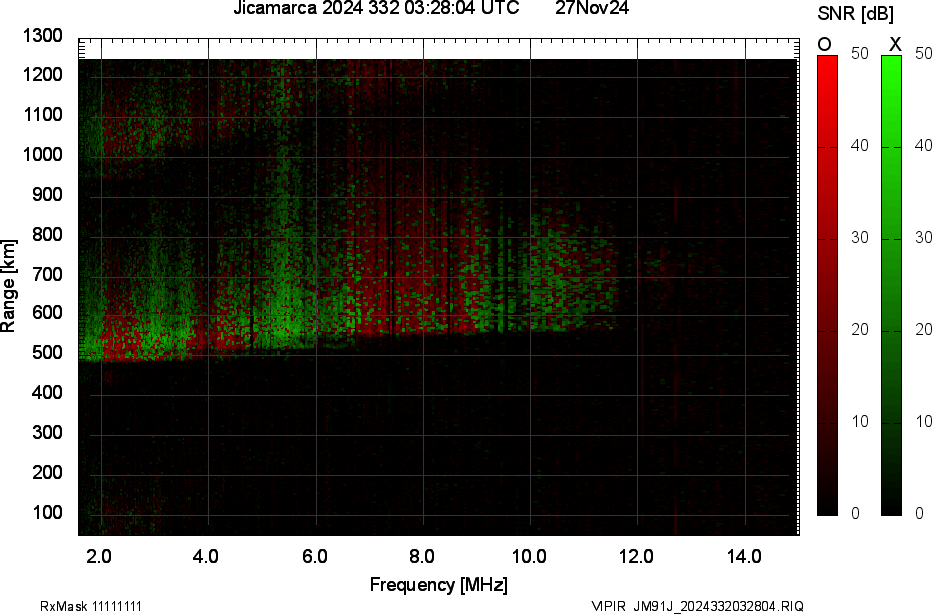Image resolution: width=932 pixels, height=614 pixels.
Task: Click the 100 km range tick label
Action: coord(48,512)
